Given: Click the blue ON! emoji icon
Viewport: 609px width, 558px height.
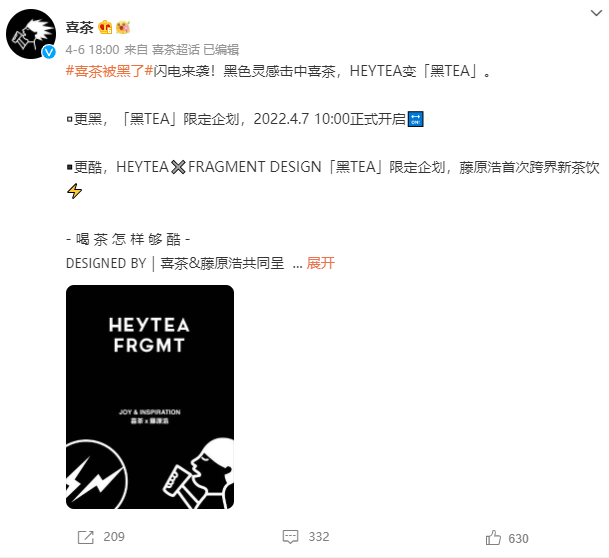Looking at the screenshot, I should 415,119.
